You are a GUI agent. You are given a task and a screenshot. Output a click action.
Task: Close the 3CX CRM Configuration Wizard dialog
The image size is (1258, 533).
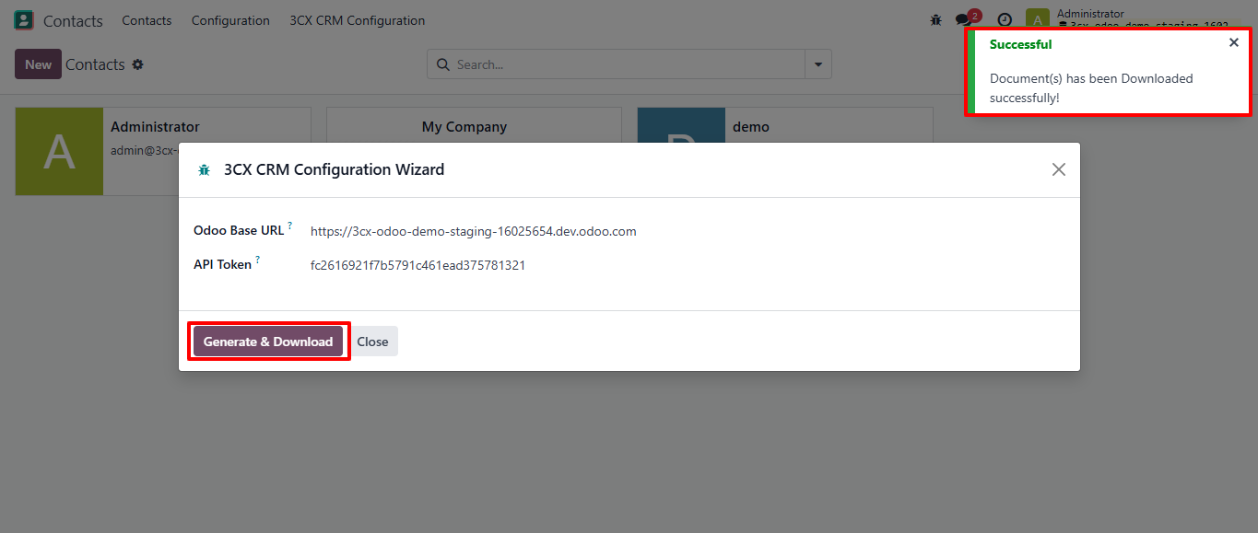(x=1058, y=170)
